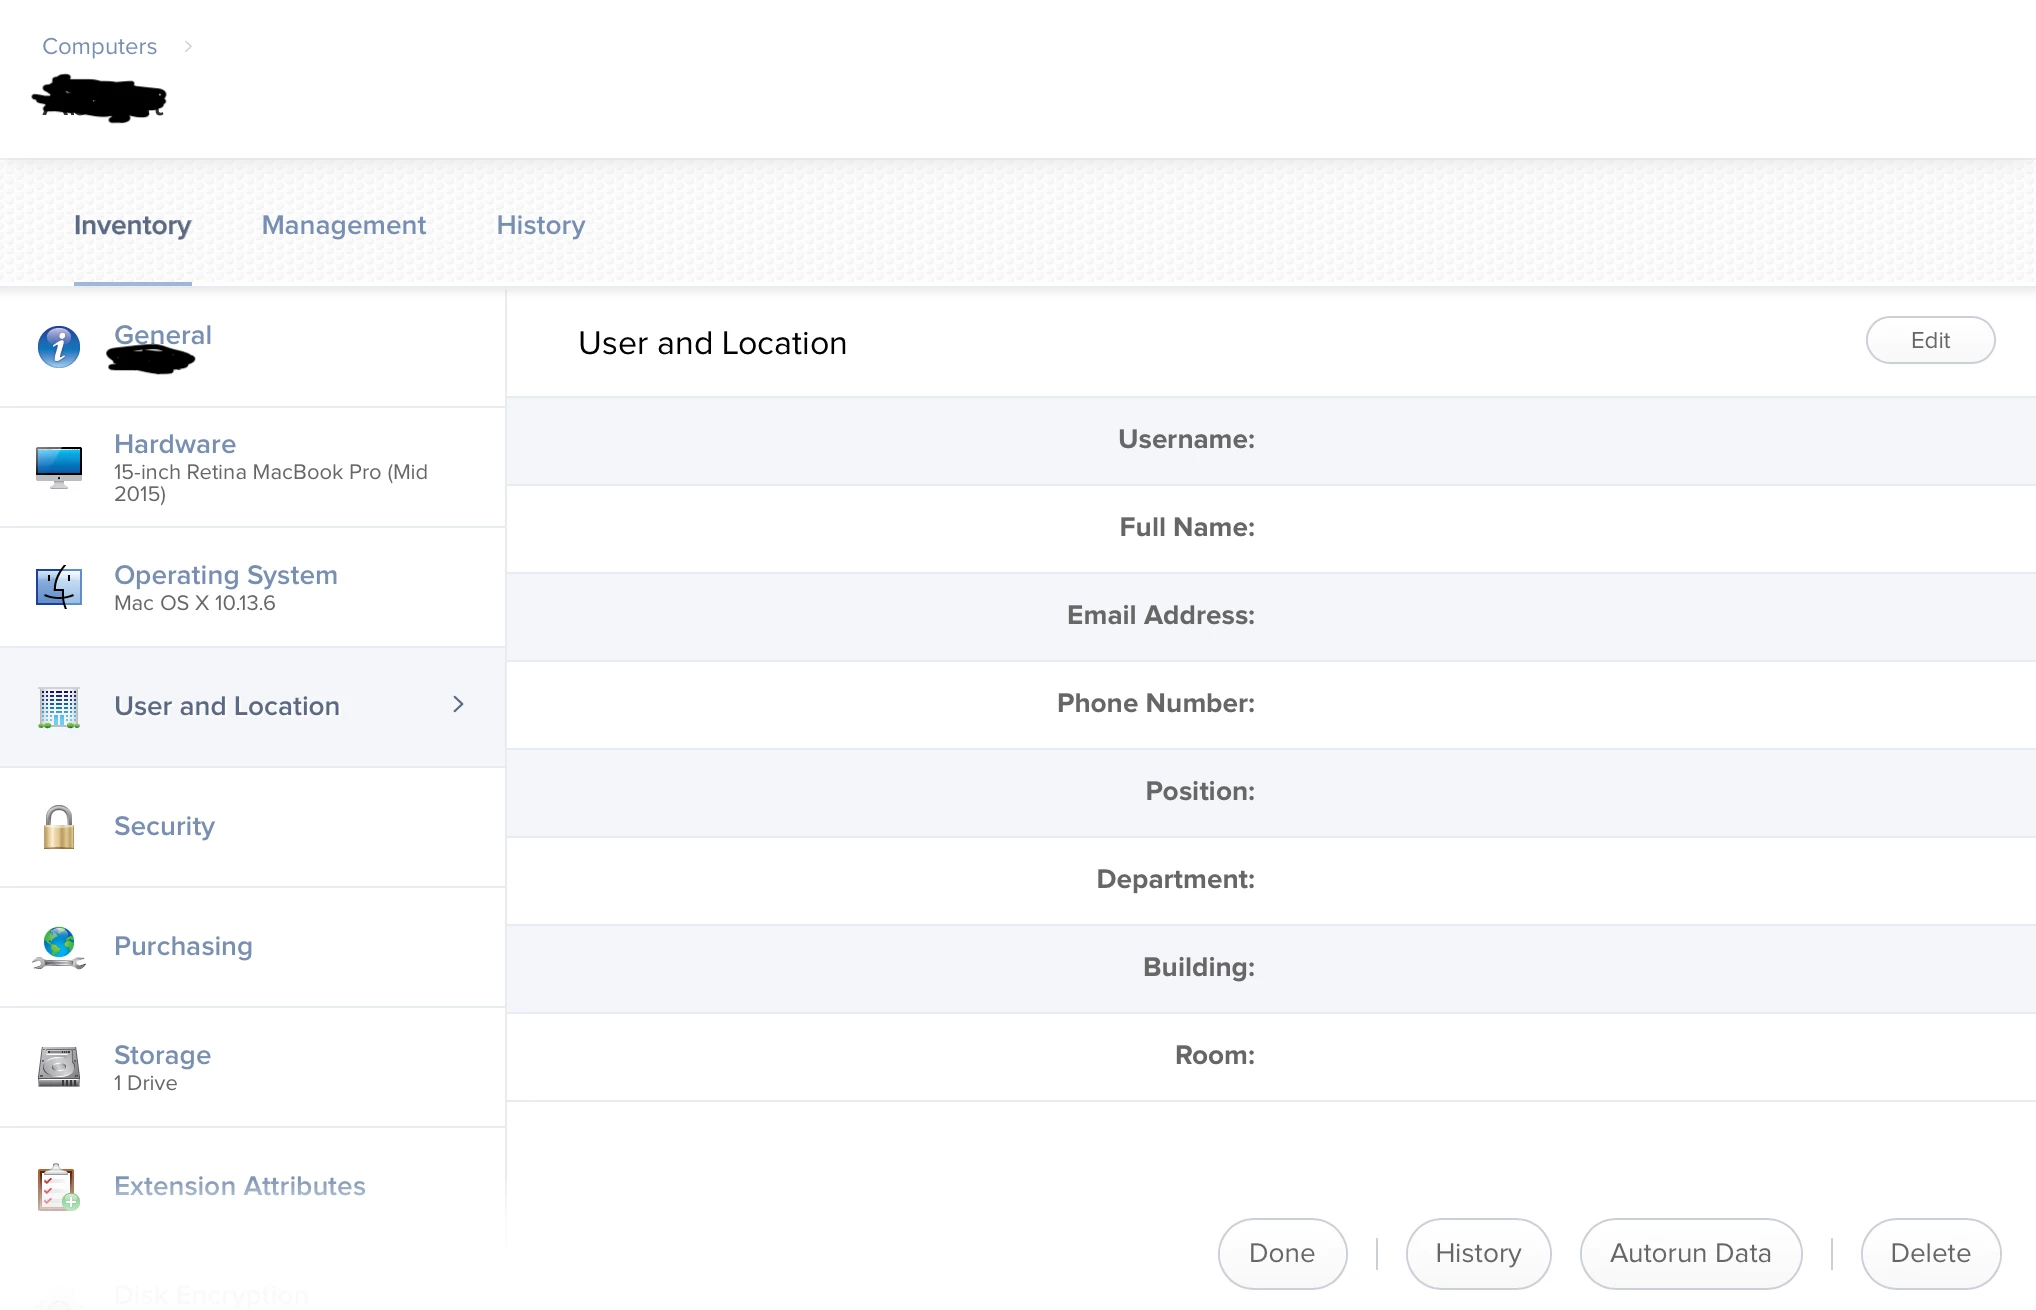Click the bottom History button
The image size is (2036, 1310).
tap(1478, 1253)
